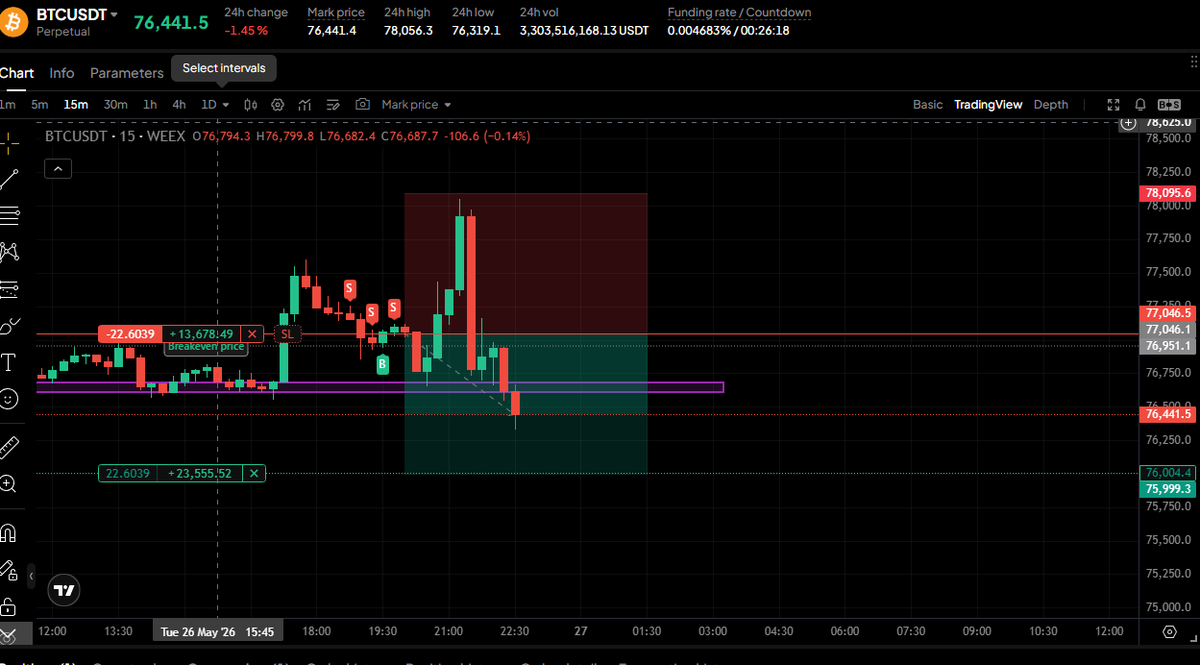Select the 1h interval
Screen dimensions: 1200x665
(150, 104)
